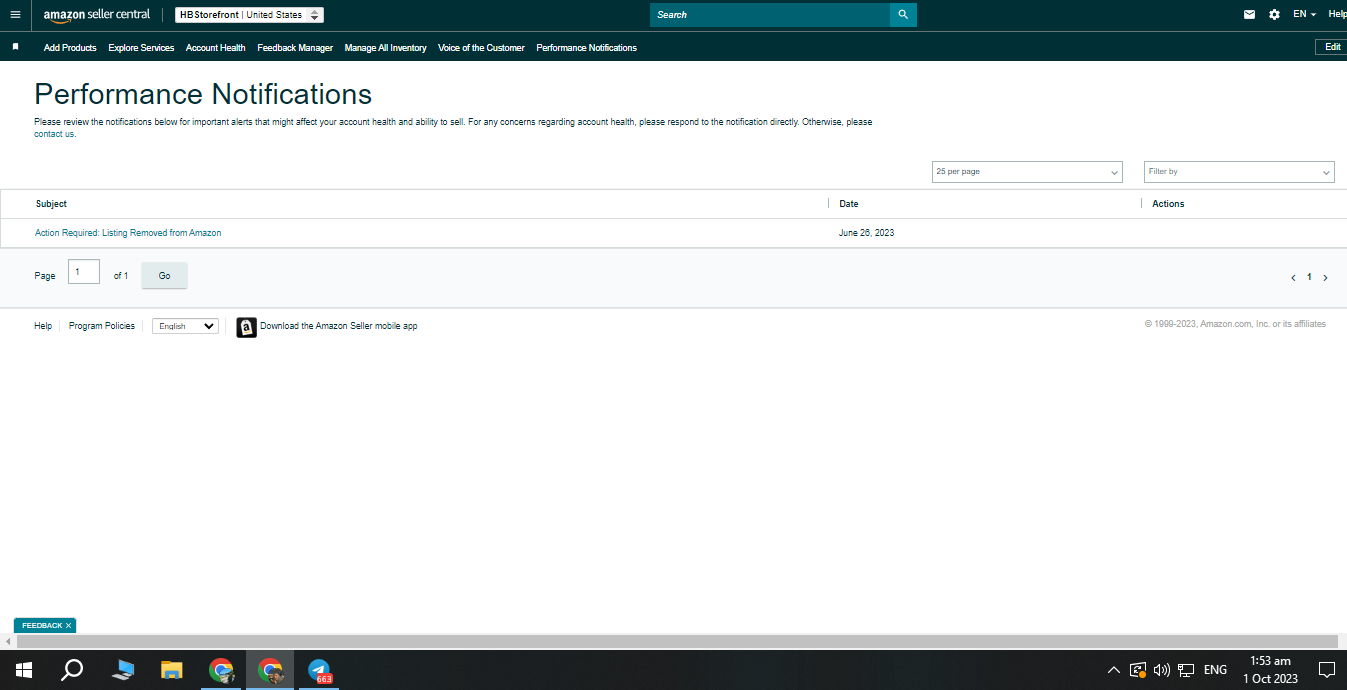Click the June 26, 2023 date cell
The image size is (1347, 690).
(x=866, y=233)
